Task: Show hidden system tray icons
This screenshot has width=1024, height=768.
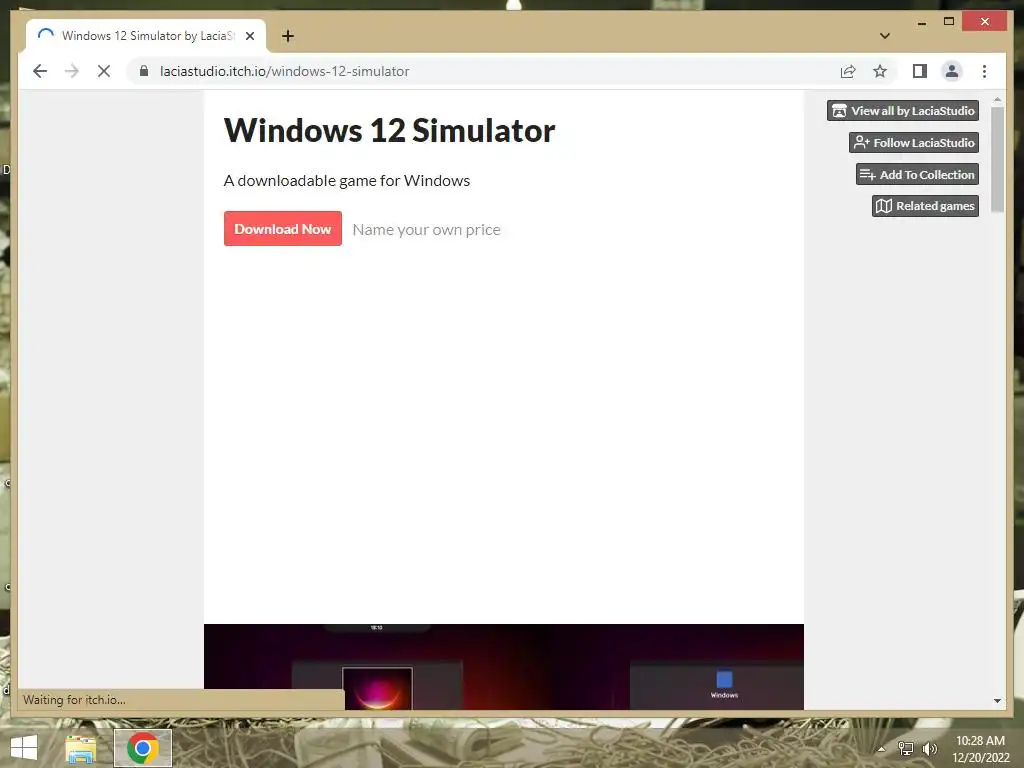Action: (x=881, y=749)
